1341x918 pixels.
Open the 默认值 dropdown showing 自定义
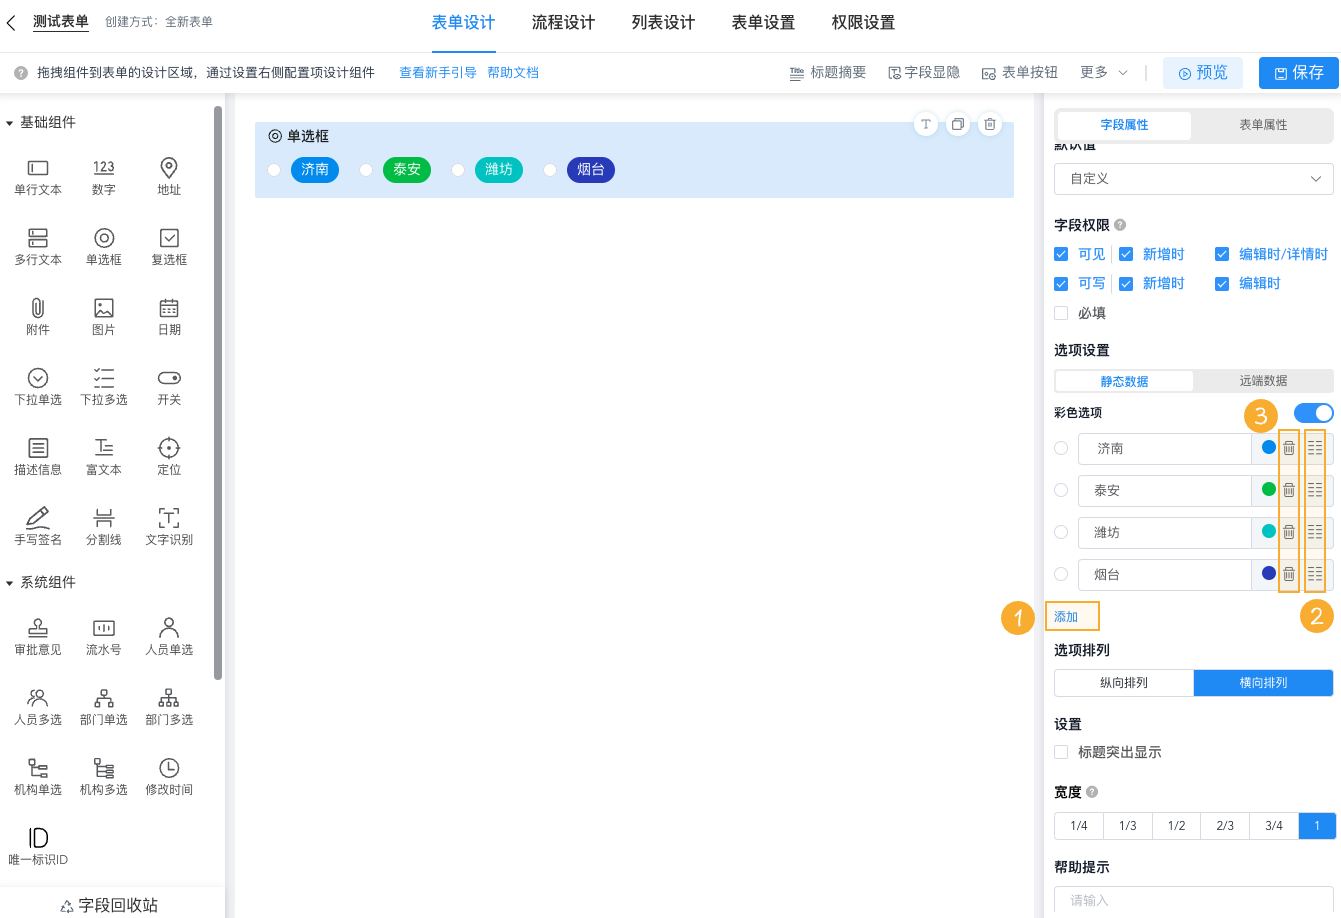coord(1193,179)
